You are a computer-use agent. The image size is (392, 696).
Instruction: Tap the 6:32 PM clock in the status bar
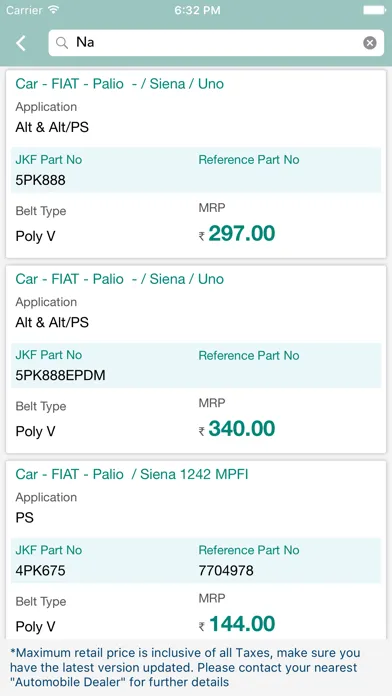pos(197,10)
